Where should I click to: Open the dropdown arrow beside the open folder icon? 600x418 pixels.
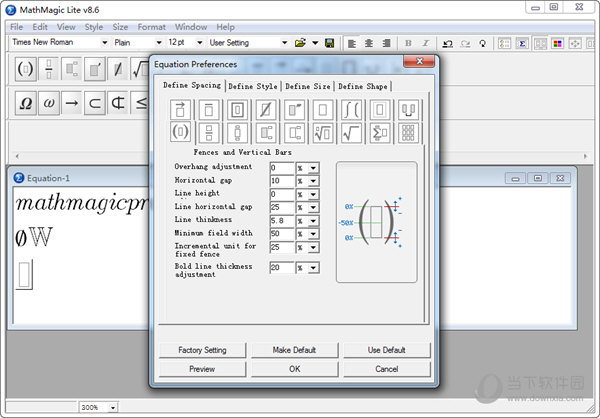[315, 43]
